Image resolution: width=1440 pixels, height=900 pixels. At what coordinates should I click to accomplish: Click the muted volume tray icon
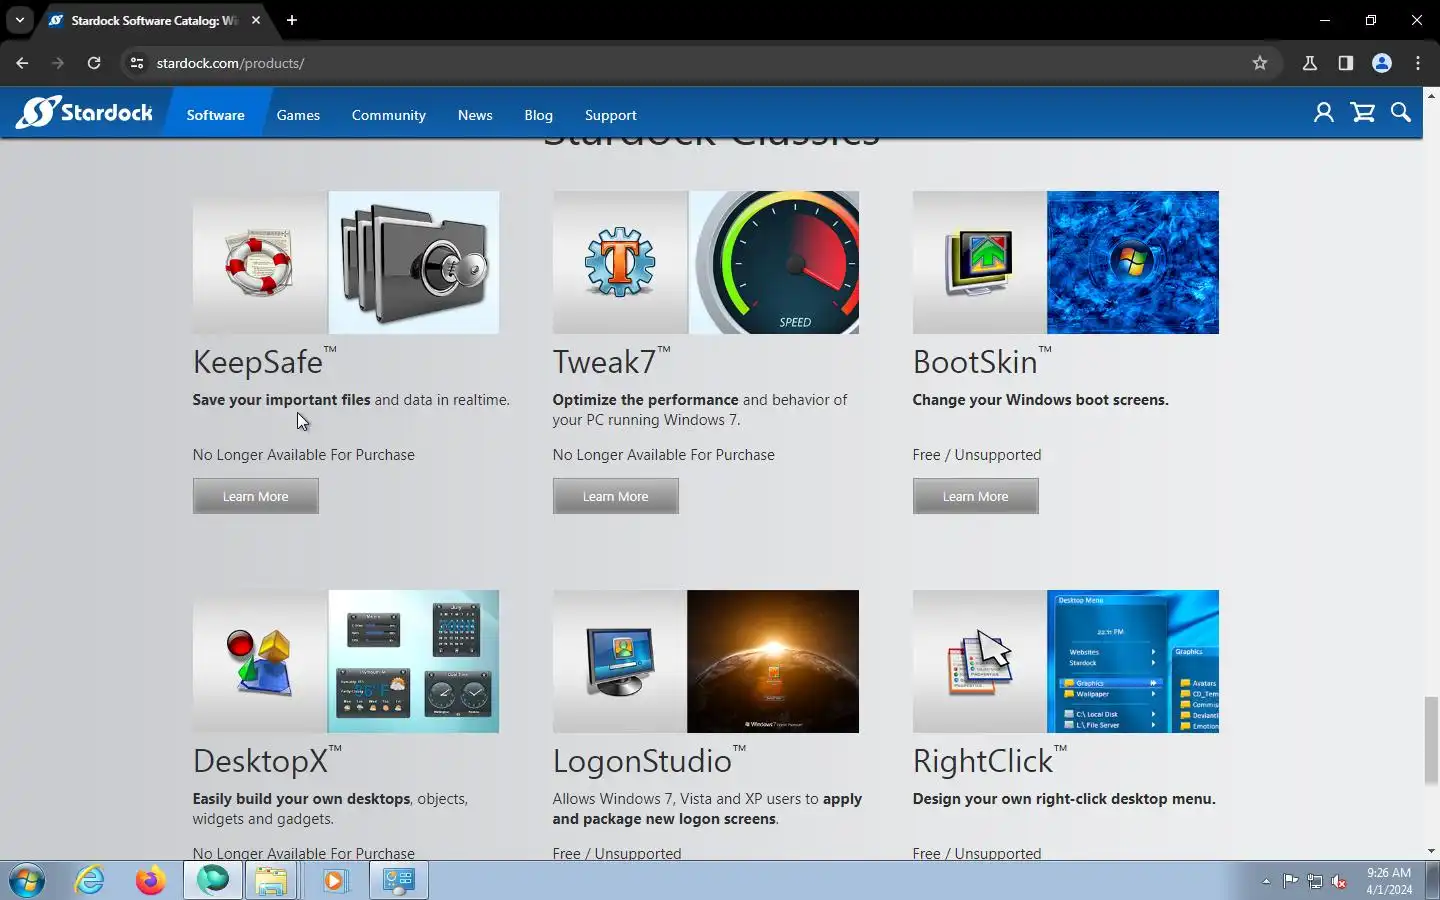pos(1339,881)
